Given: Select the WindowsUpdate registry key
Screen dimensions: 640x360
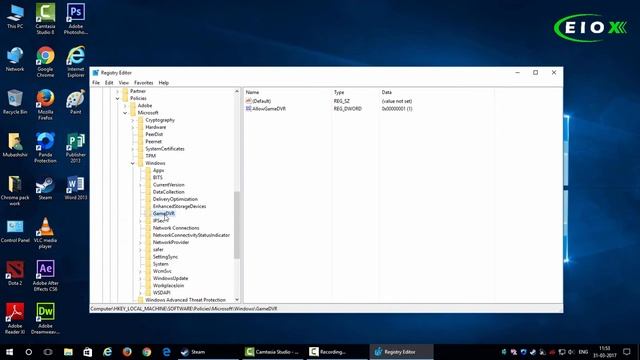Looking at the screenshot, I should [171, 278].
